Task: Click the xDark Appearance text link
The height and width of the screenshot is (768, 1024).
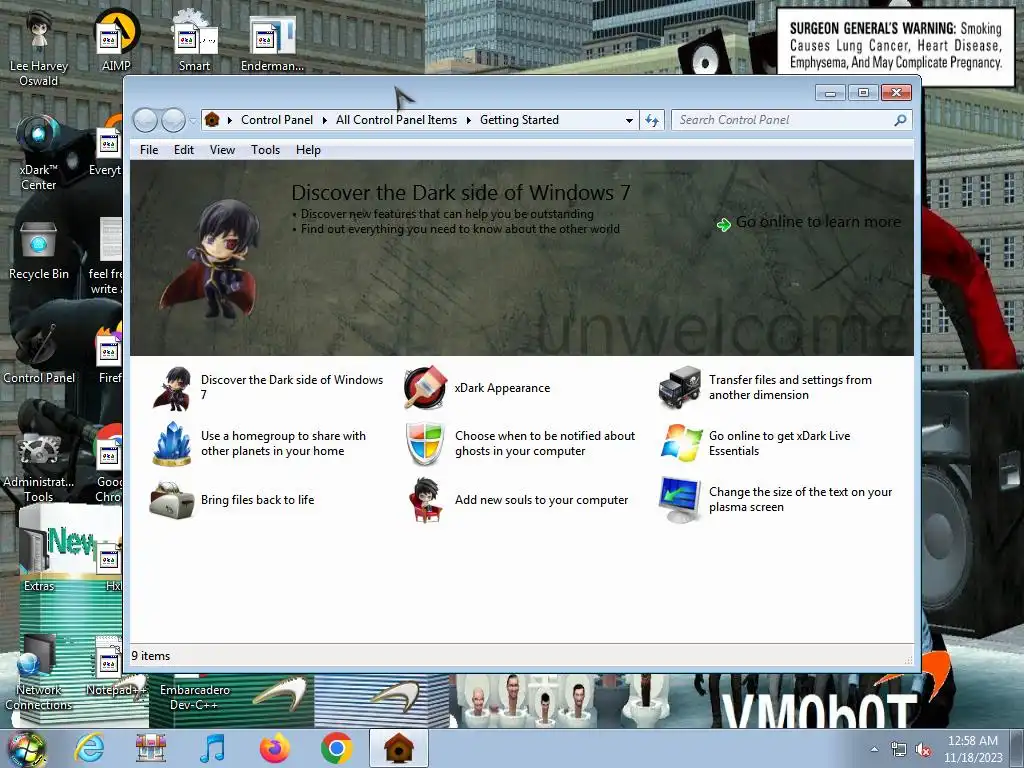Action: [502, 388]
